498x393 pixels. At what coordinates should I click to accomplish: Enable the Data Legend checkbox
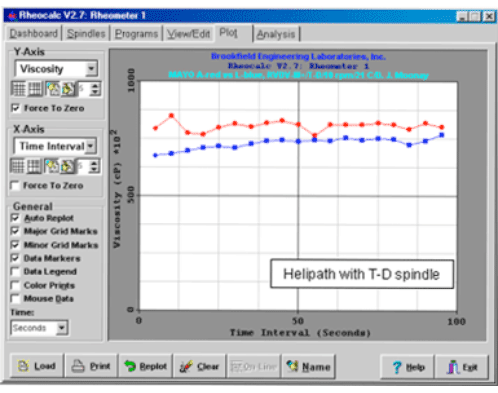[x=15, y=272]
